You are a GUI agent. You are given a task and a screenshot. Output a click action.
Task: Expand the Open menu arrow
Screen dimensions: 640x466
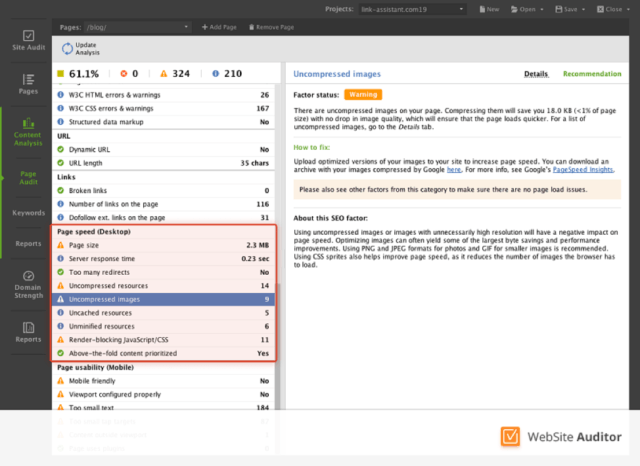point(542,9)
